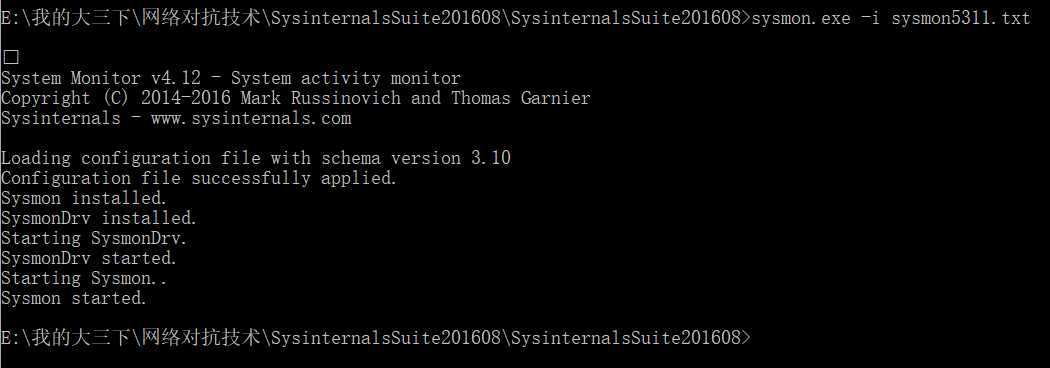This screenshot has height=368, width=1050.
Task: Click the square glyph below the command
Action: [x=9, y=58]
